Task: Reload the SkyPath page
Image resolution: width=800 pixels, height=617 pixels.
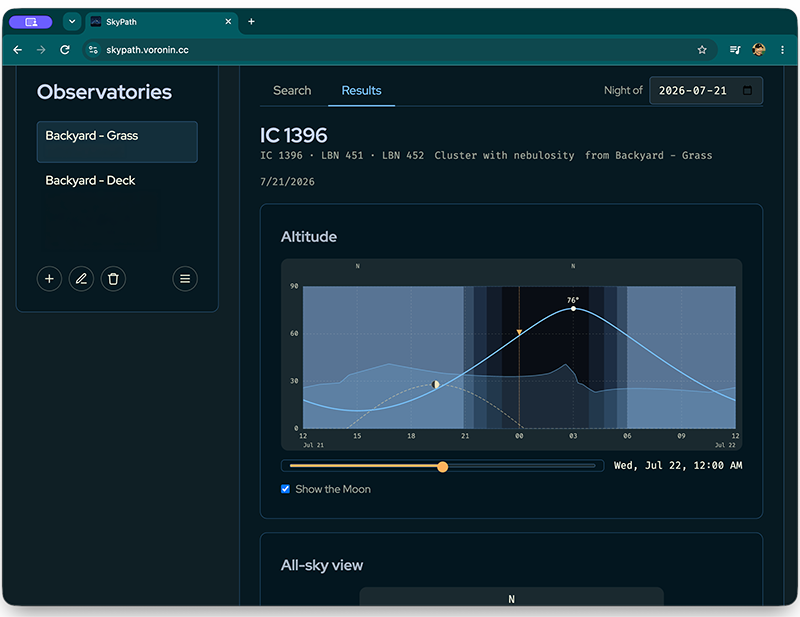Action: [65, 50]
